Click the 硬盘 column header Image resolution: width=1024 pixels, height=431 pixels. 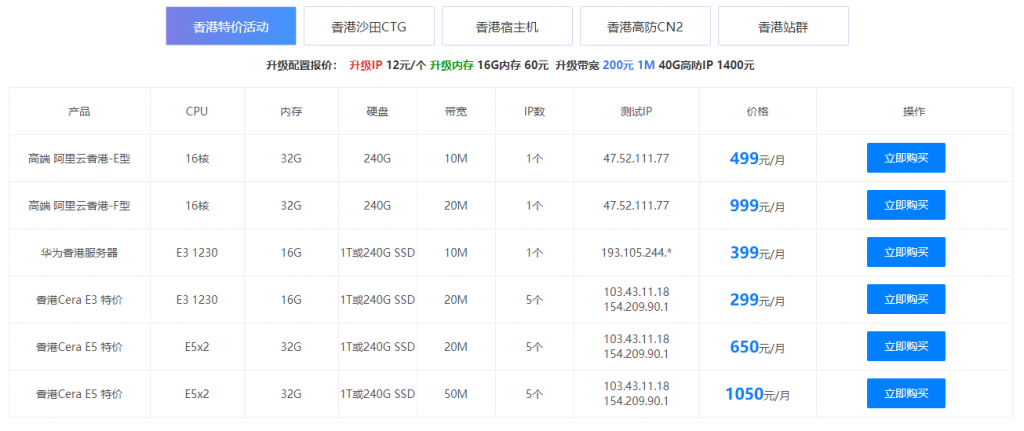(377, 112)
